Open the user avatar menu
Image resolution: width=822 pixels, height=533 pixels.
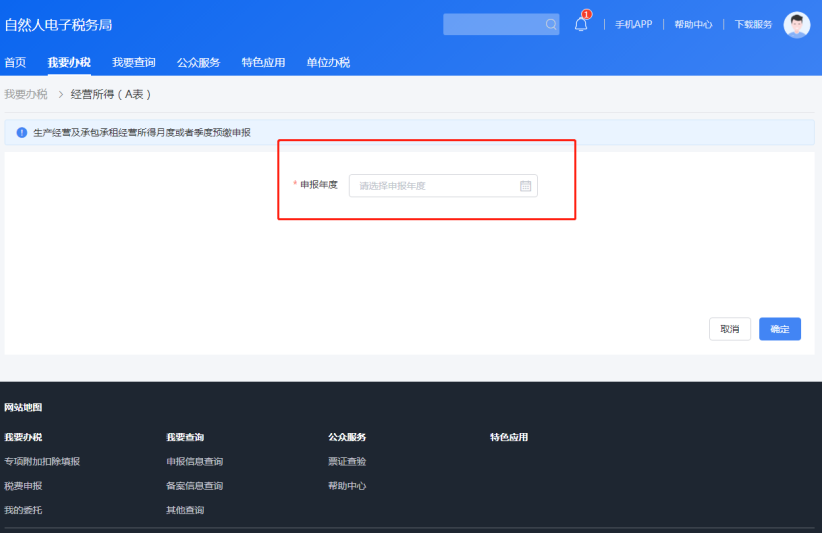[x=796, y=25]
